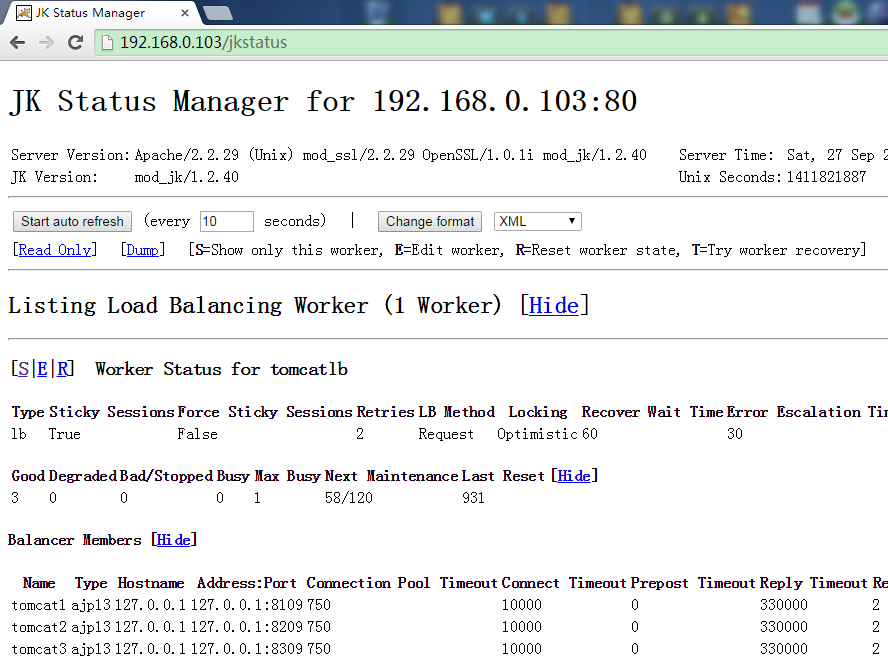Click the Reply Timeout 330000 for tomcat1

(784, 605)
